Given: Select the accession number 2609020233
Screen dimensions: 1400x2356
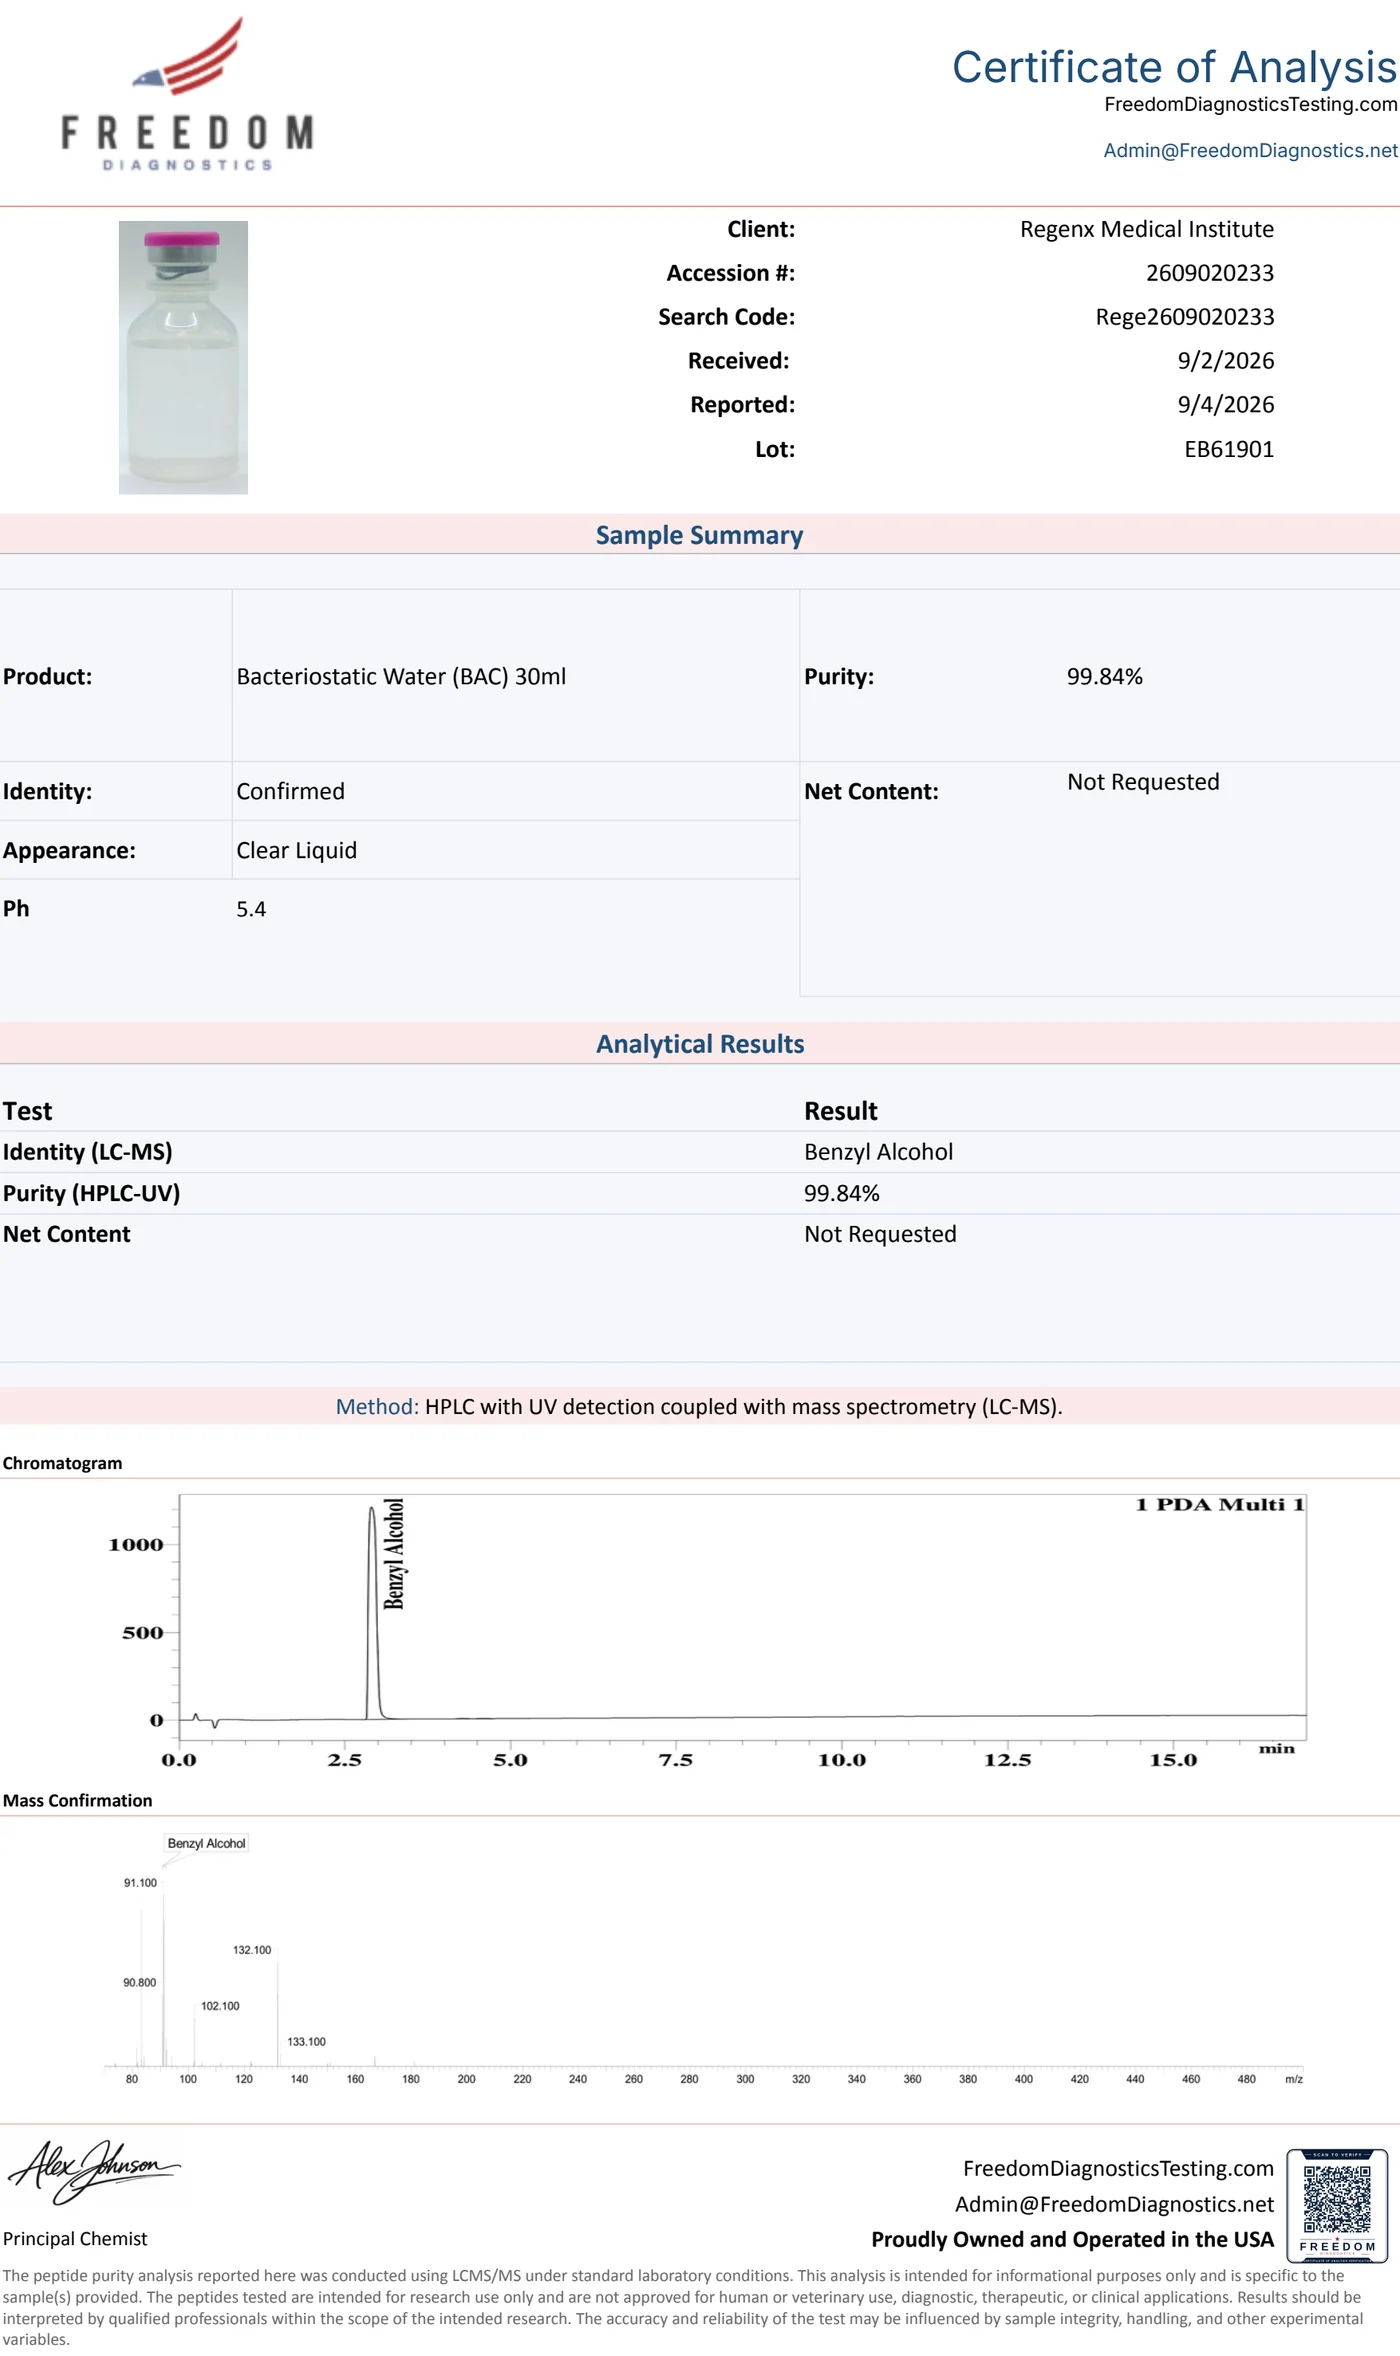Looking at the screenshot, I should [x=1210, y=273].
